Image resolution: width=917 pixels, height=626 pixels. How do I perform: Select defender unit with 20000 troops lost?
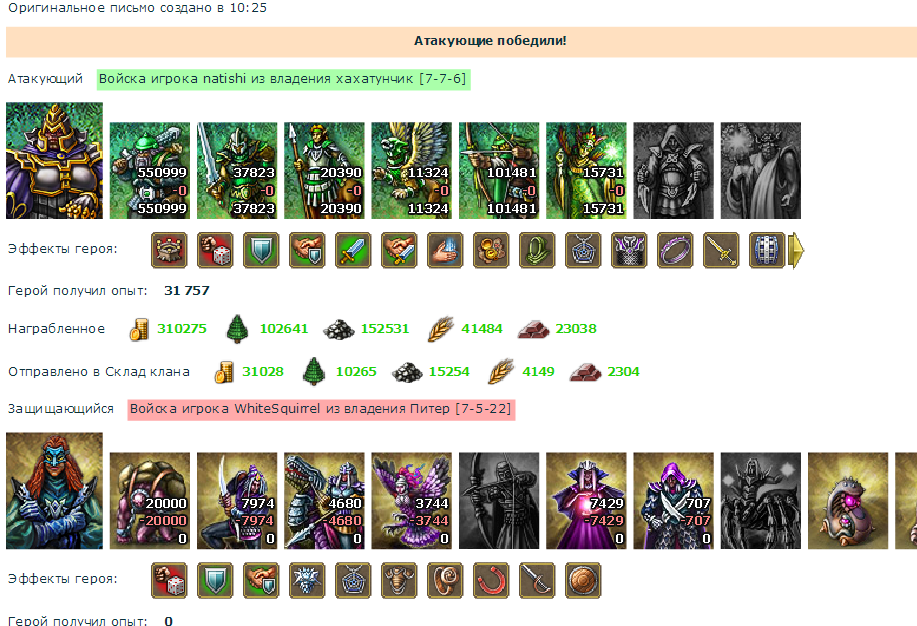tap(150, 501)
